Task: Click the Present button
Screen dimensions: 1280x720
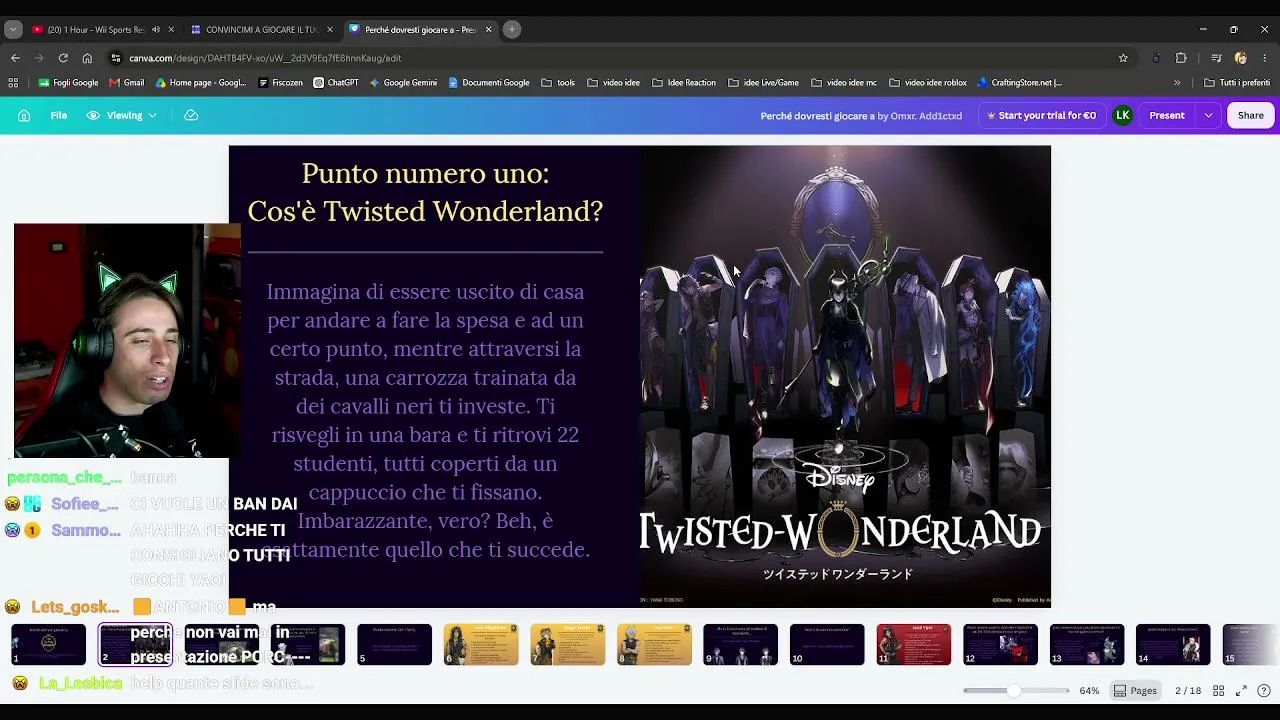Action: pyautogui.click(x=1166, y=116)
